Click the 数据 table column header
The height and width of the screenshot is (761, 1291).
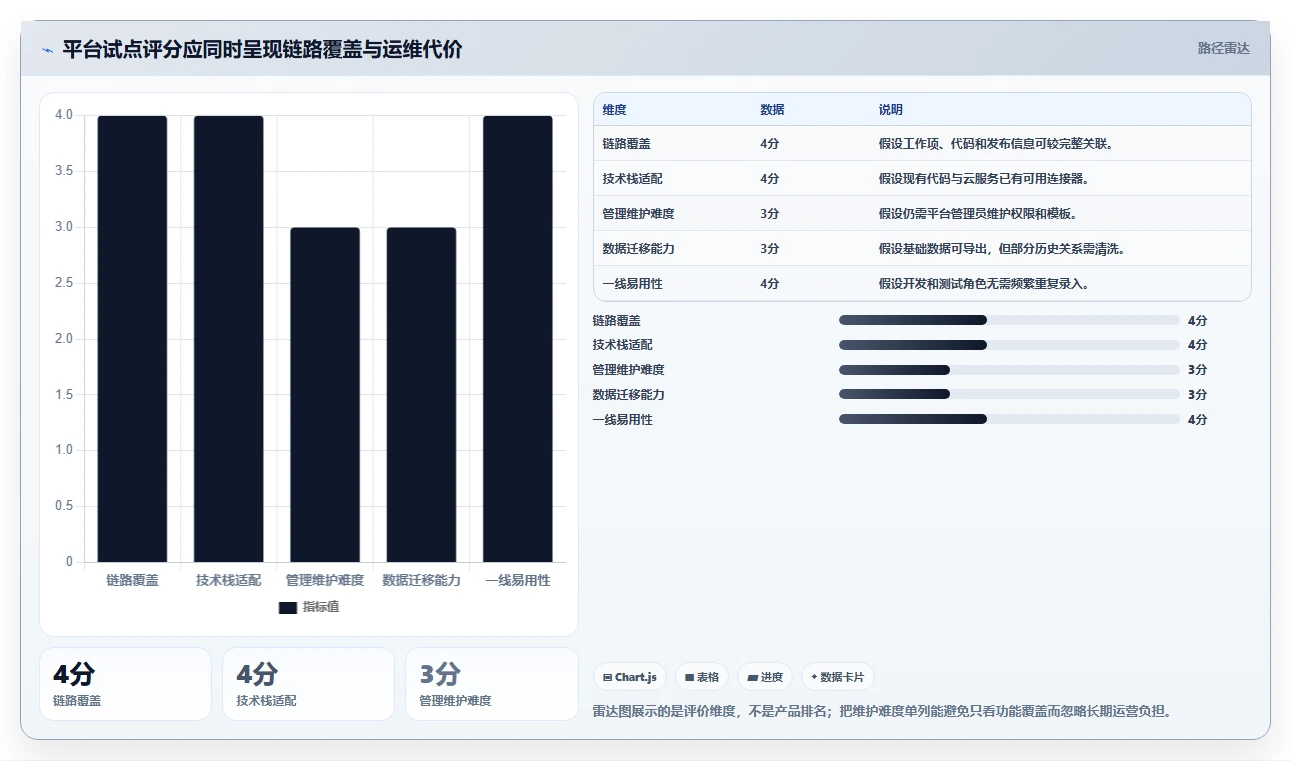[x=772, y=110]
